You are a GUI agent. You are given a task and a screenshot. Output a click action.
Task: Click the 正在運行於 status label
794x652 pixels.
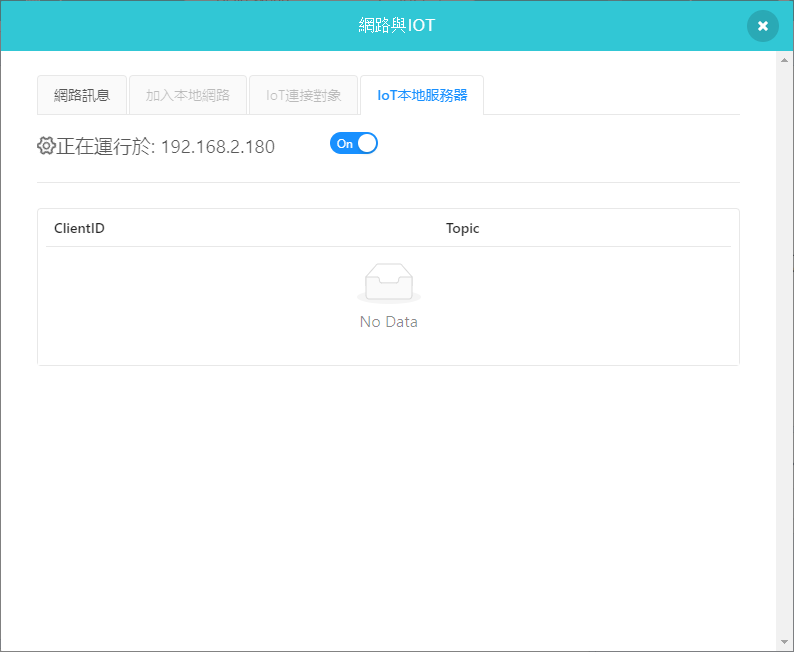click(x=105, y=147)
